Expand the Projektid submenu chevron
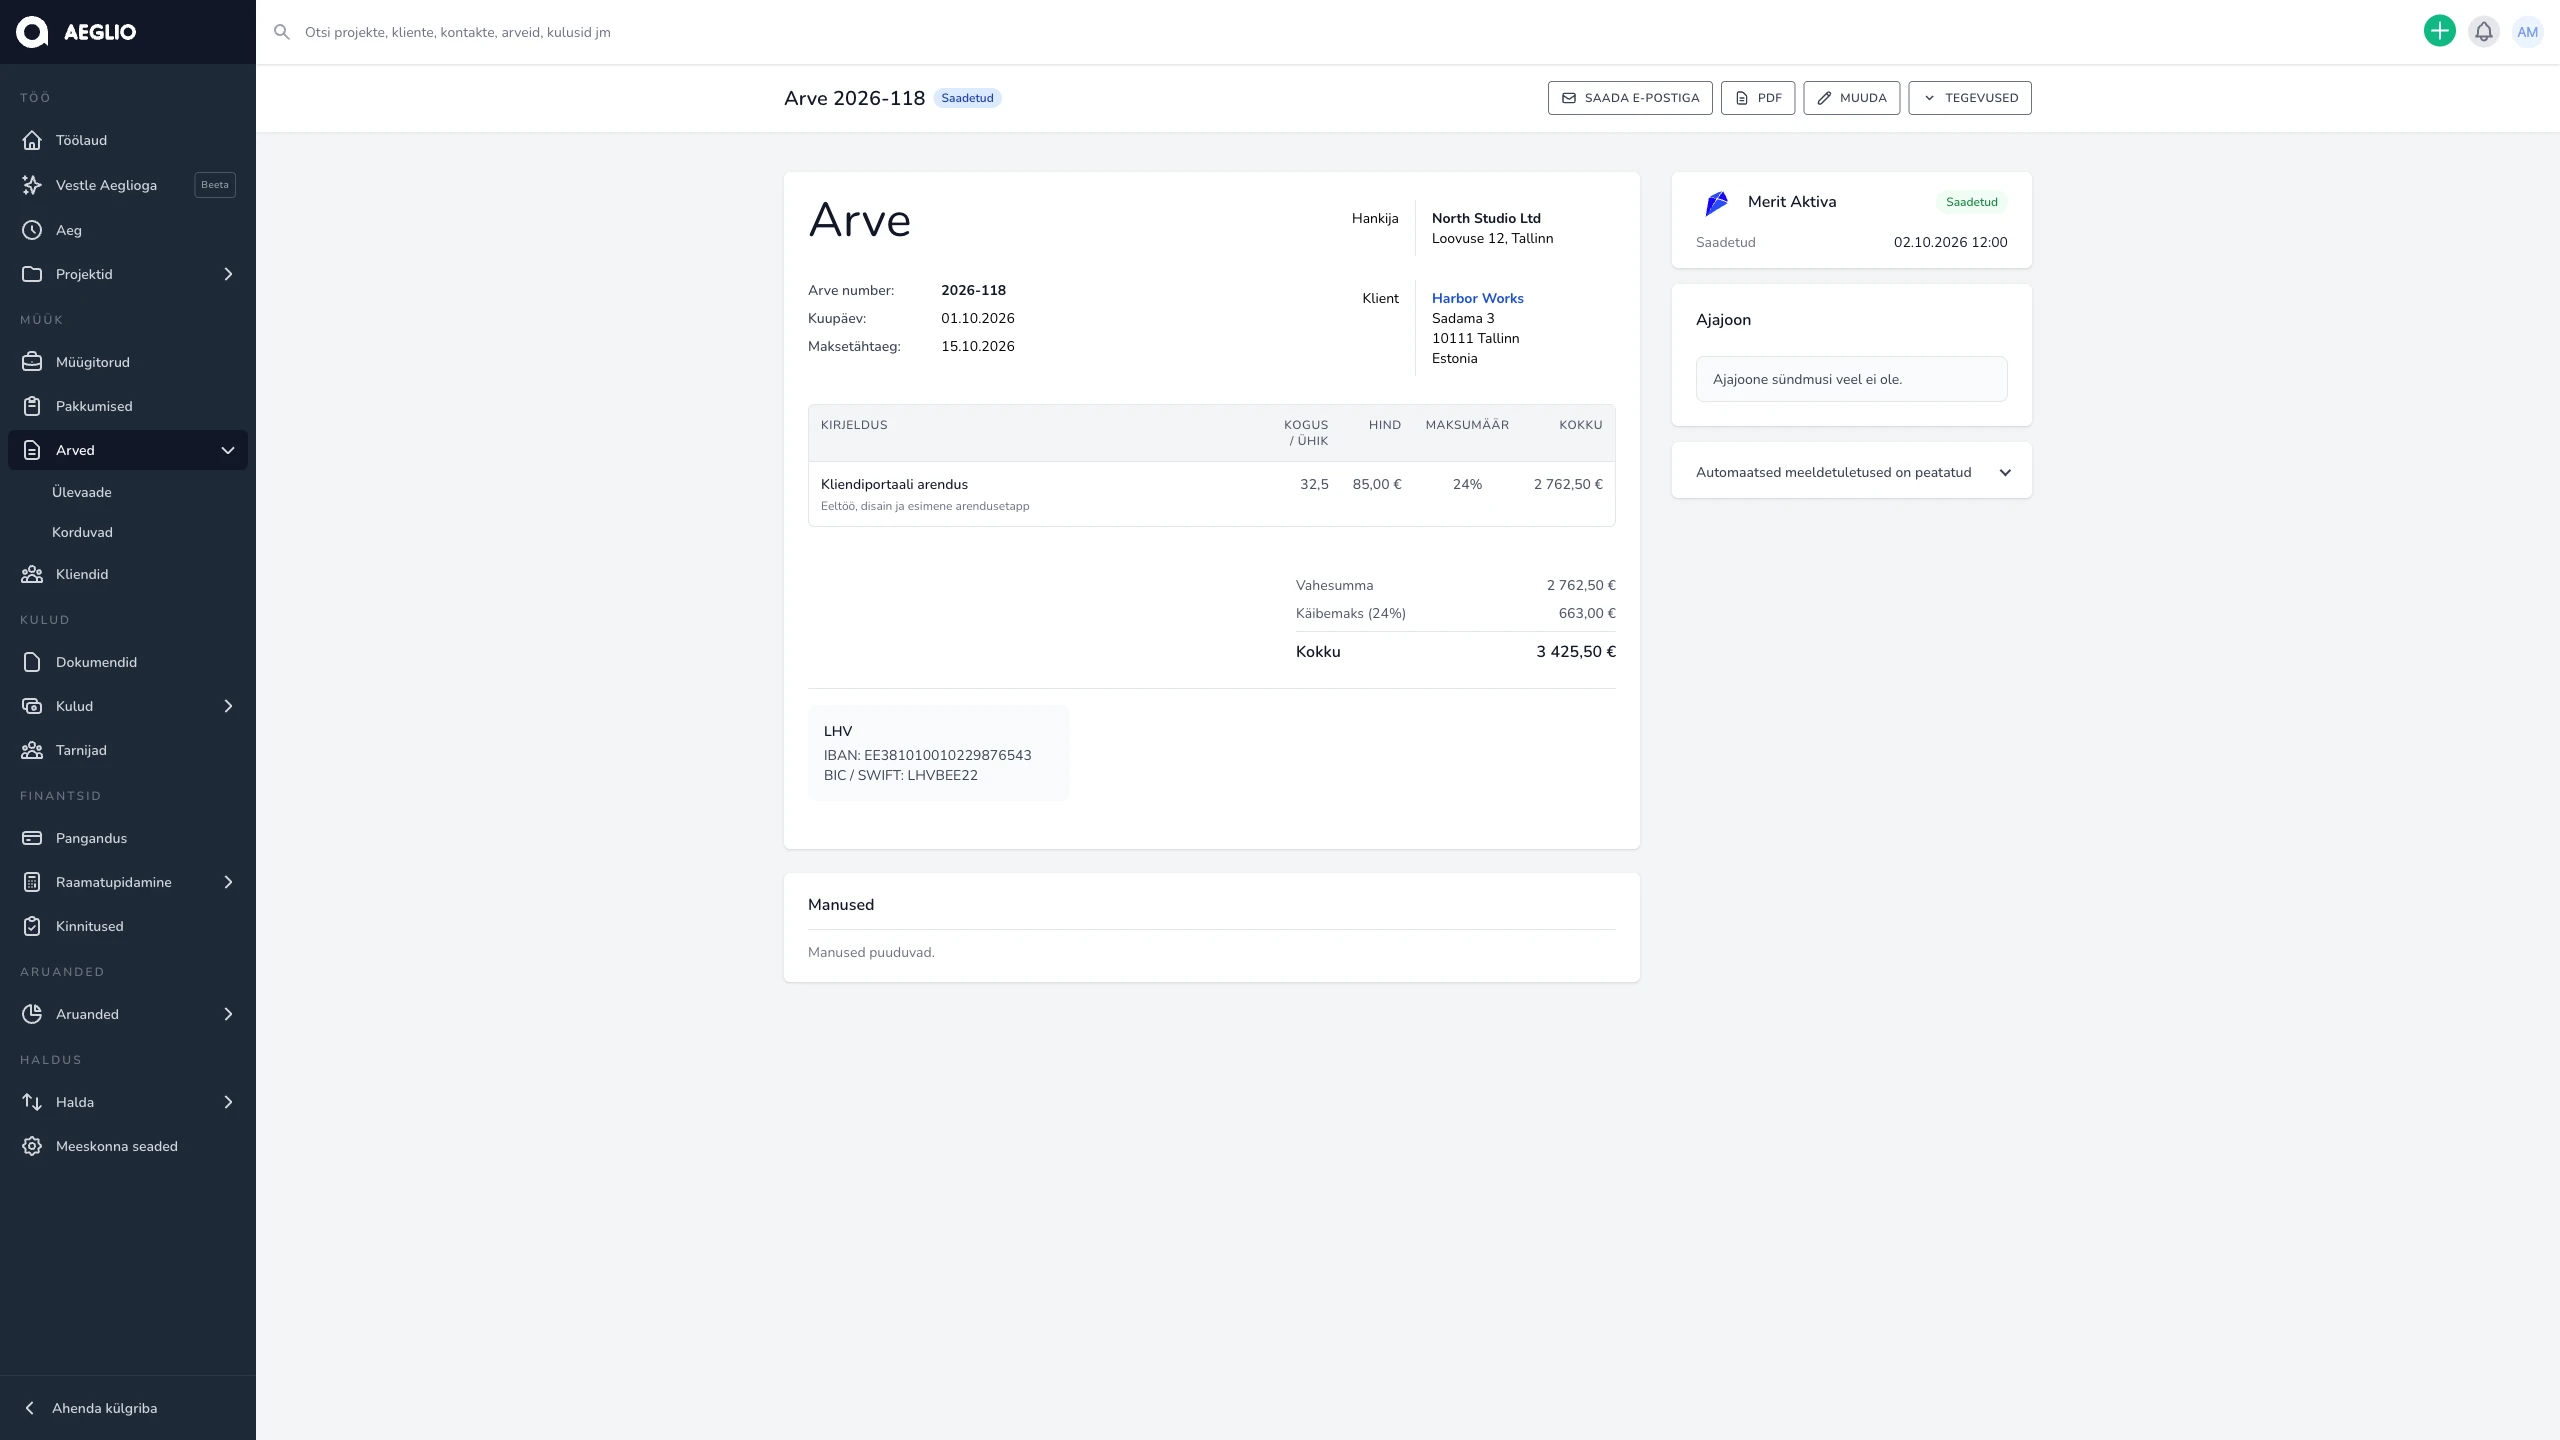Screen dimensions: 2560x1440 point(228,274)
